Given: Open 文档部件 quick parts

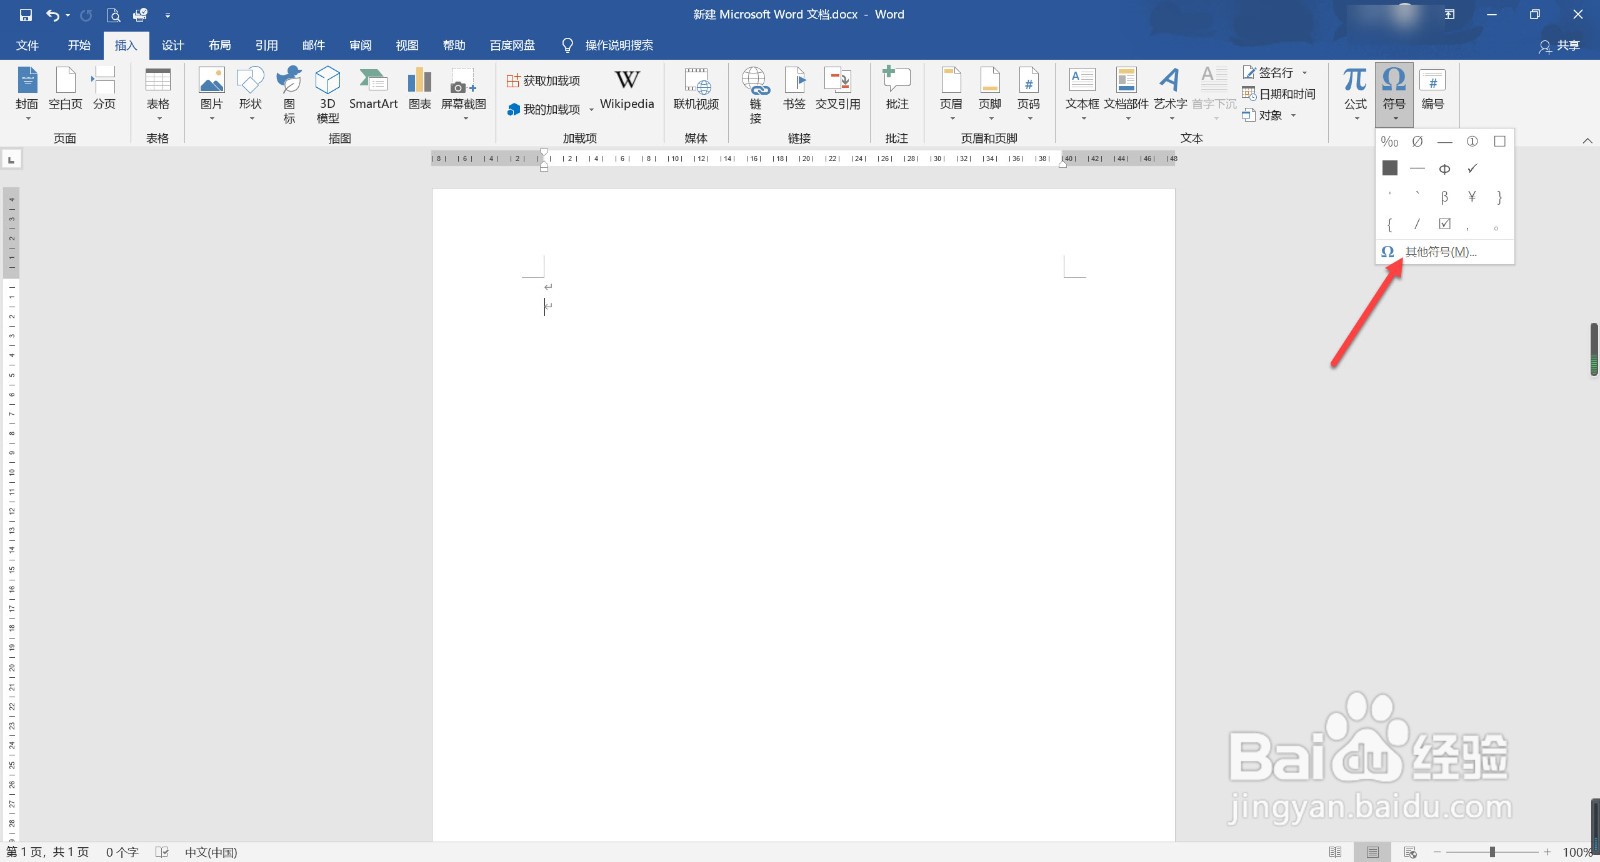Looking at the screenshot, I should tap(1126, 93).
